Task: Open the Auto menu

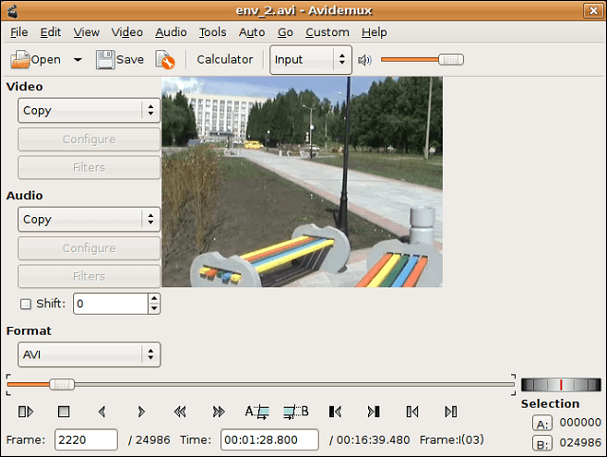Action: pyautogui.click(x=252, y=32)
